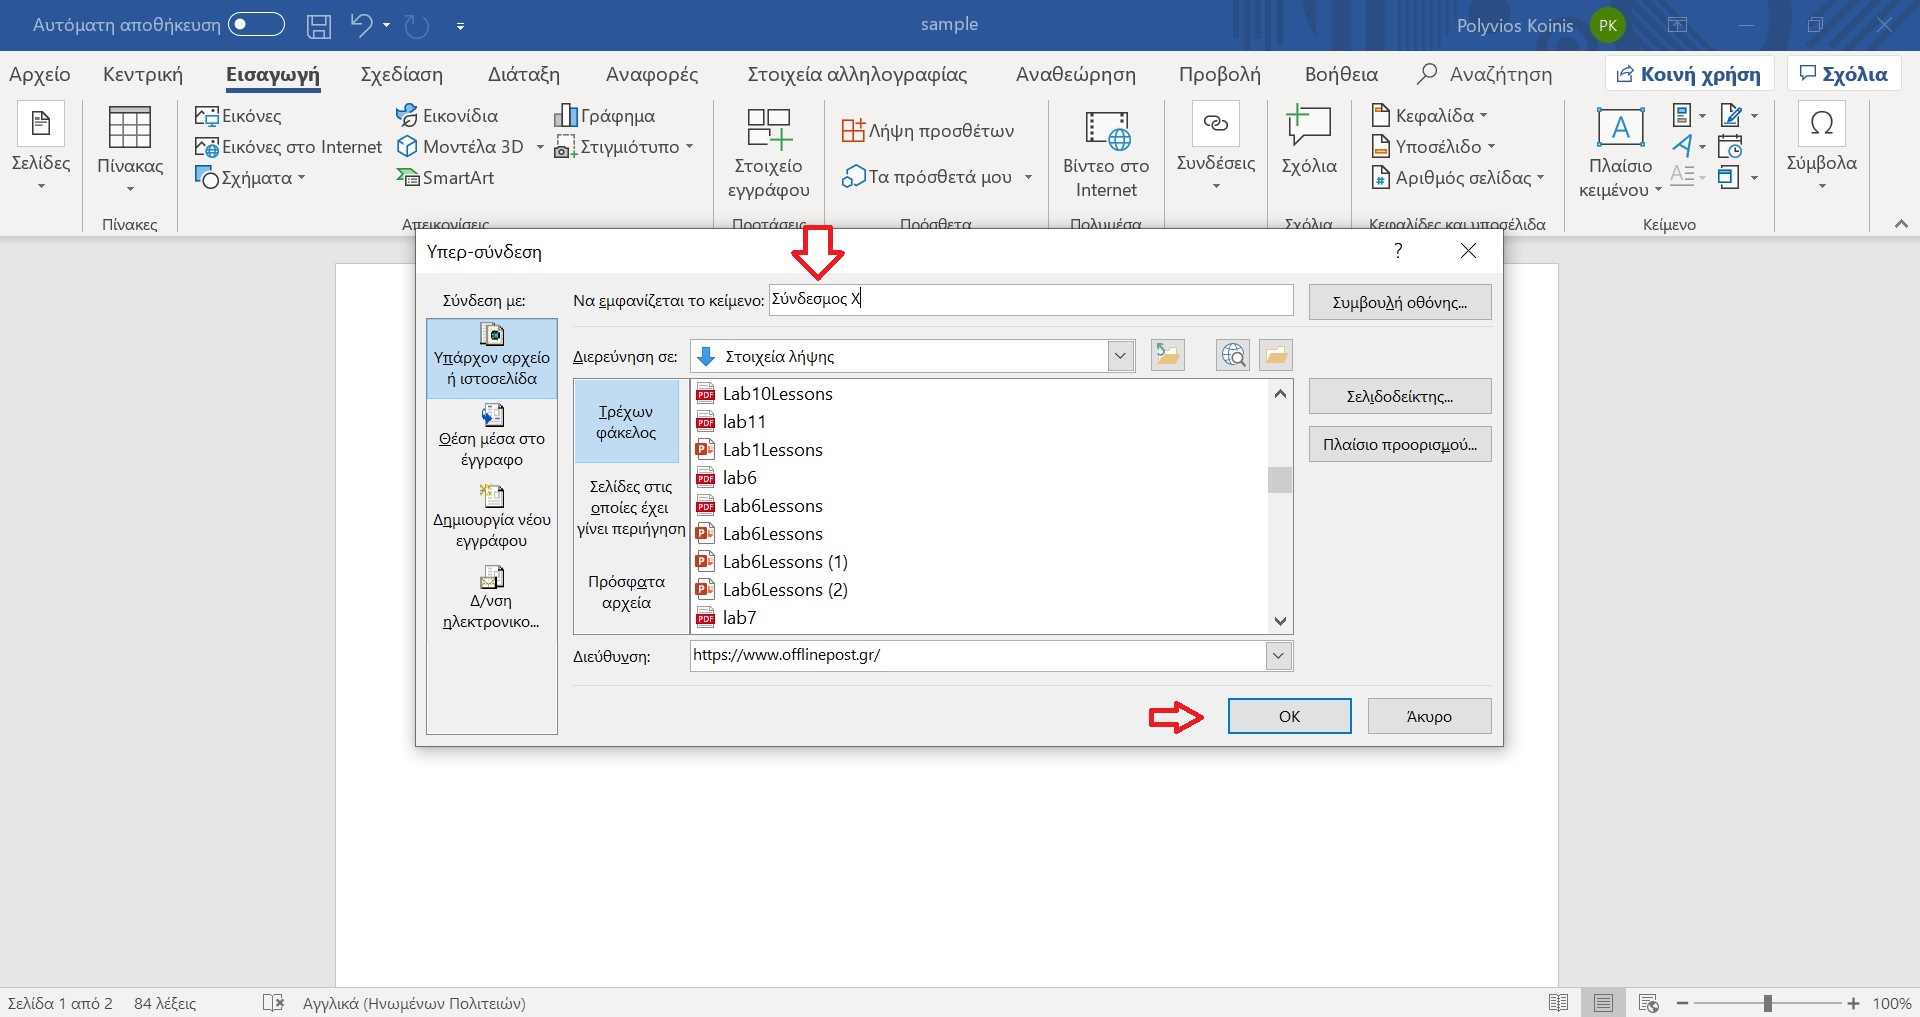1920x1017 pixels.
Task: Open the Σχήματα shapes dropdown
Action: tap(250, 178)
